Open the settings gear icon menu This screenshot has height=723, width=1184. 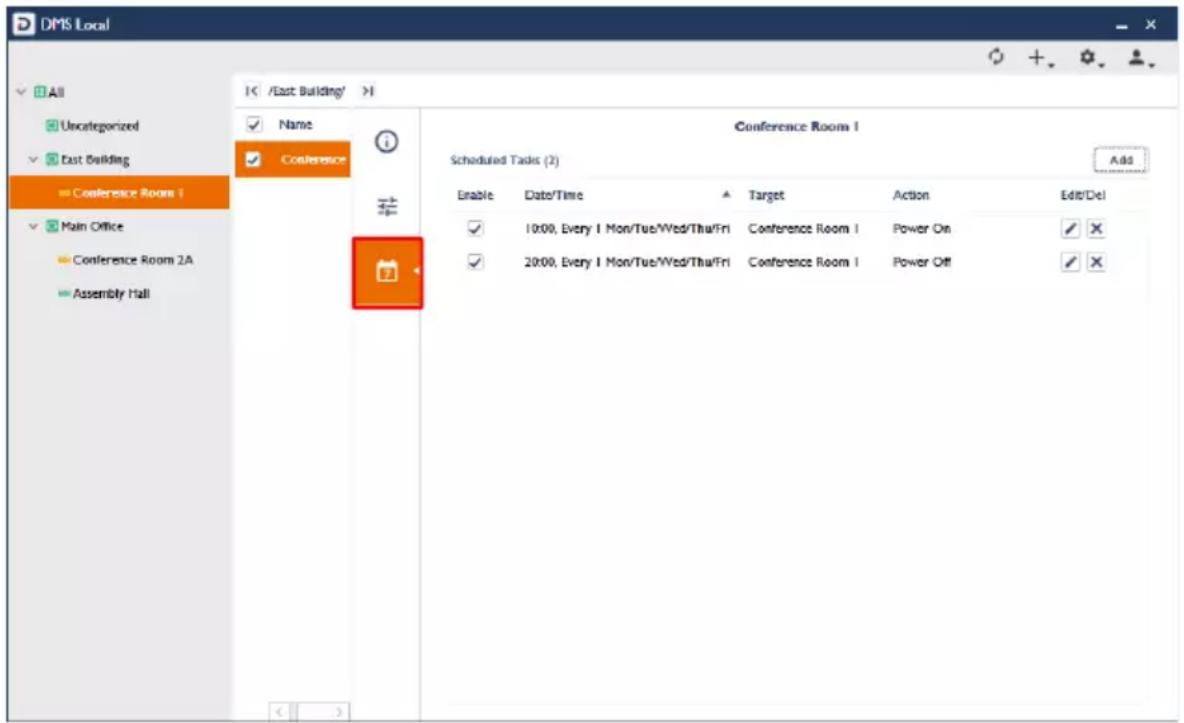1091,57
